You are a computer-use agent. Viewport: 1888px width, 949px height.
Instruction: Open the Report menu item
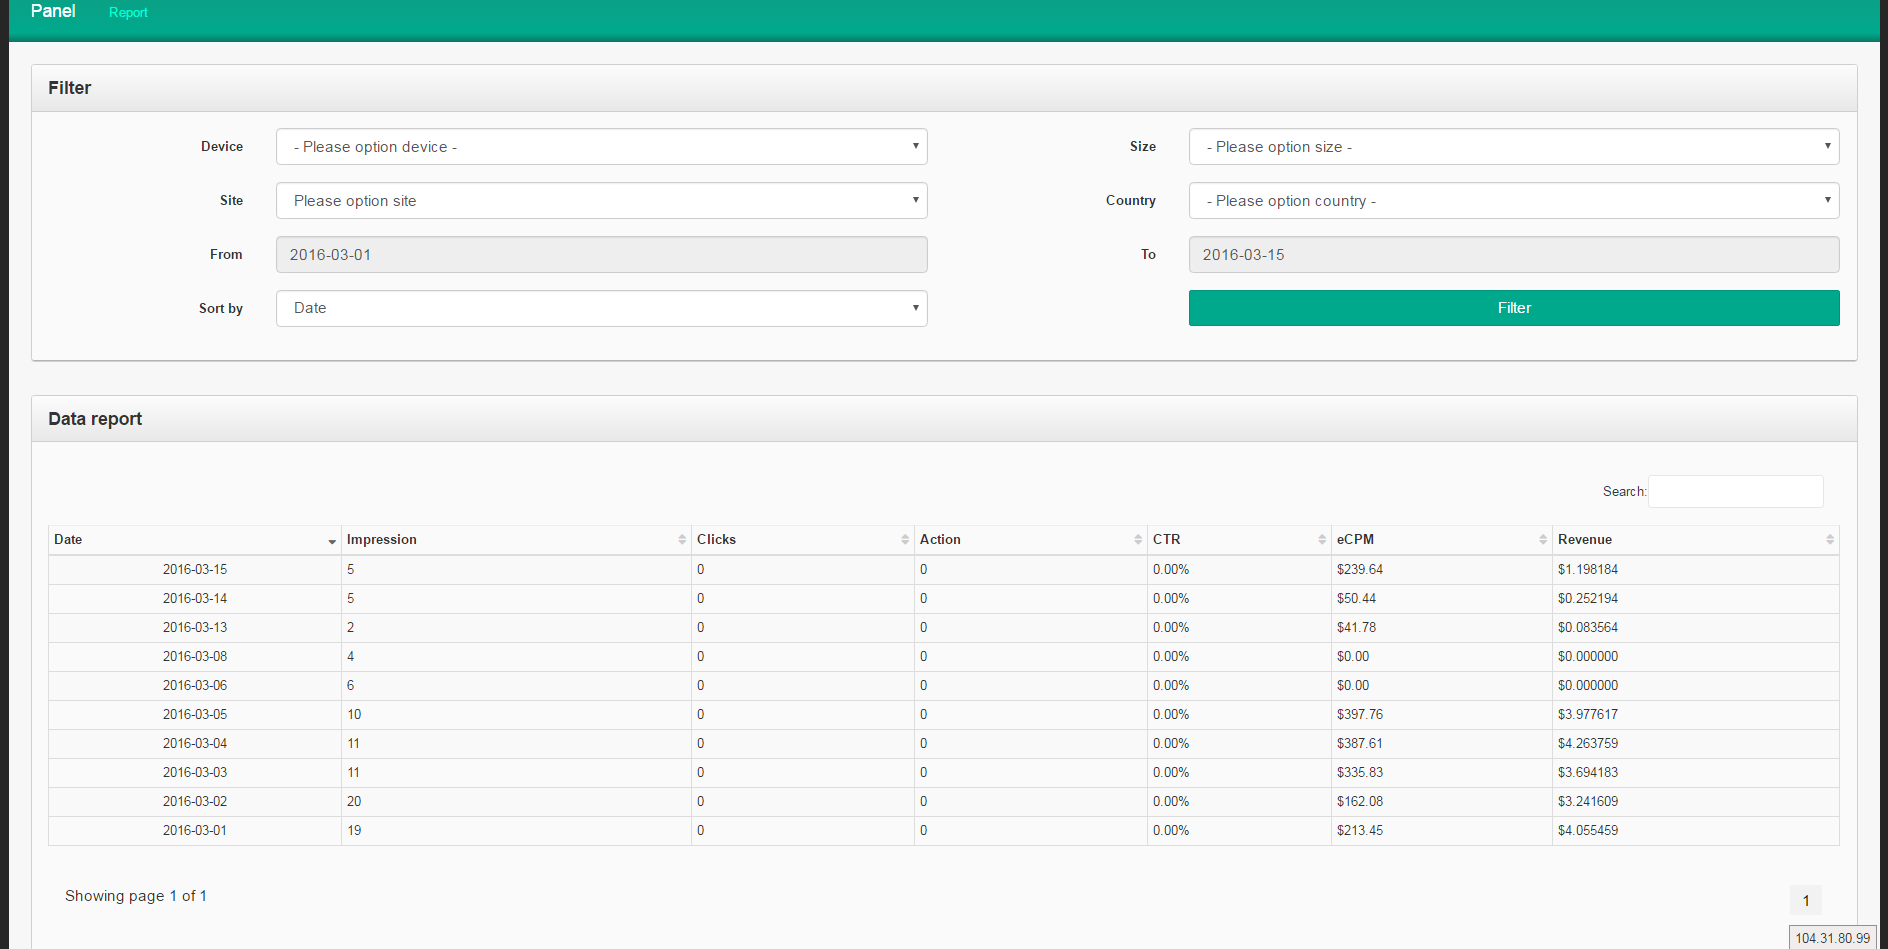click(x=128, y=13)
